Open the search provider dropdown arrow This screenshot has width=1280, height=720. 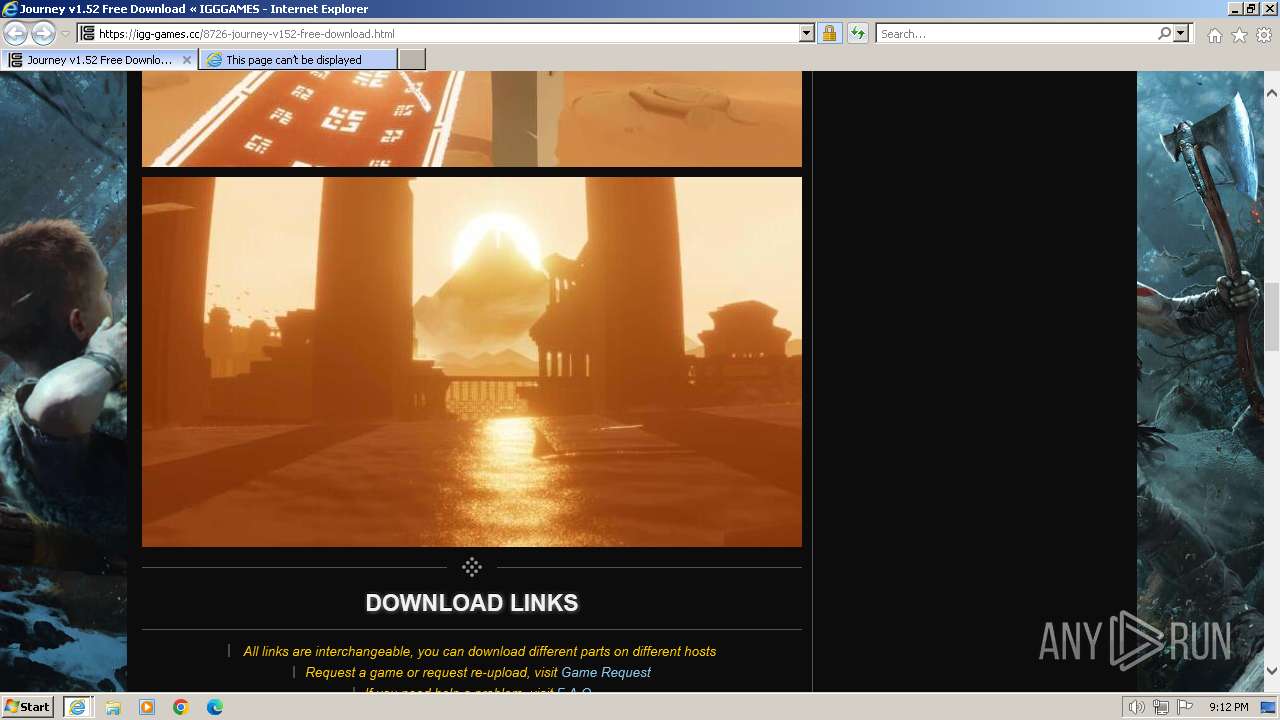click(1181, 33)
